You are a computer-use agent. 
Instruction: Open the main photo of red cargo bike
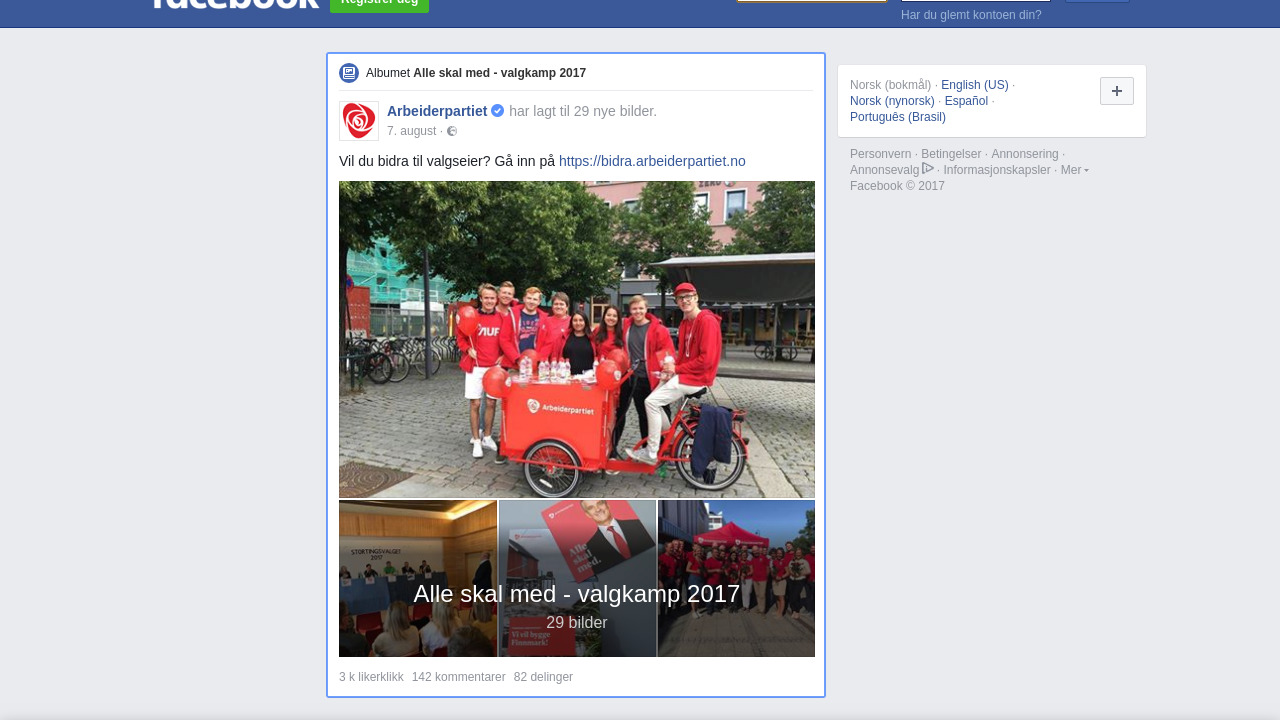click(577, 339)
